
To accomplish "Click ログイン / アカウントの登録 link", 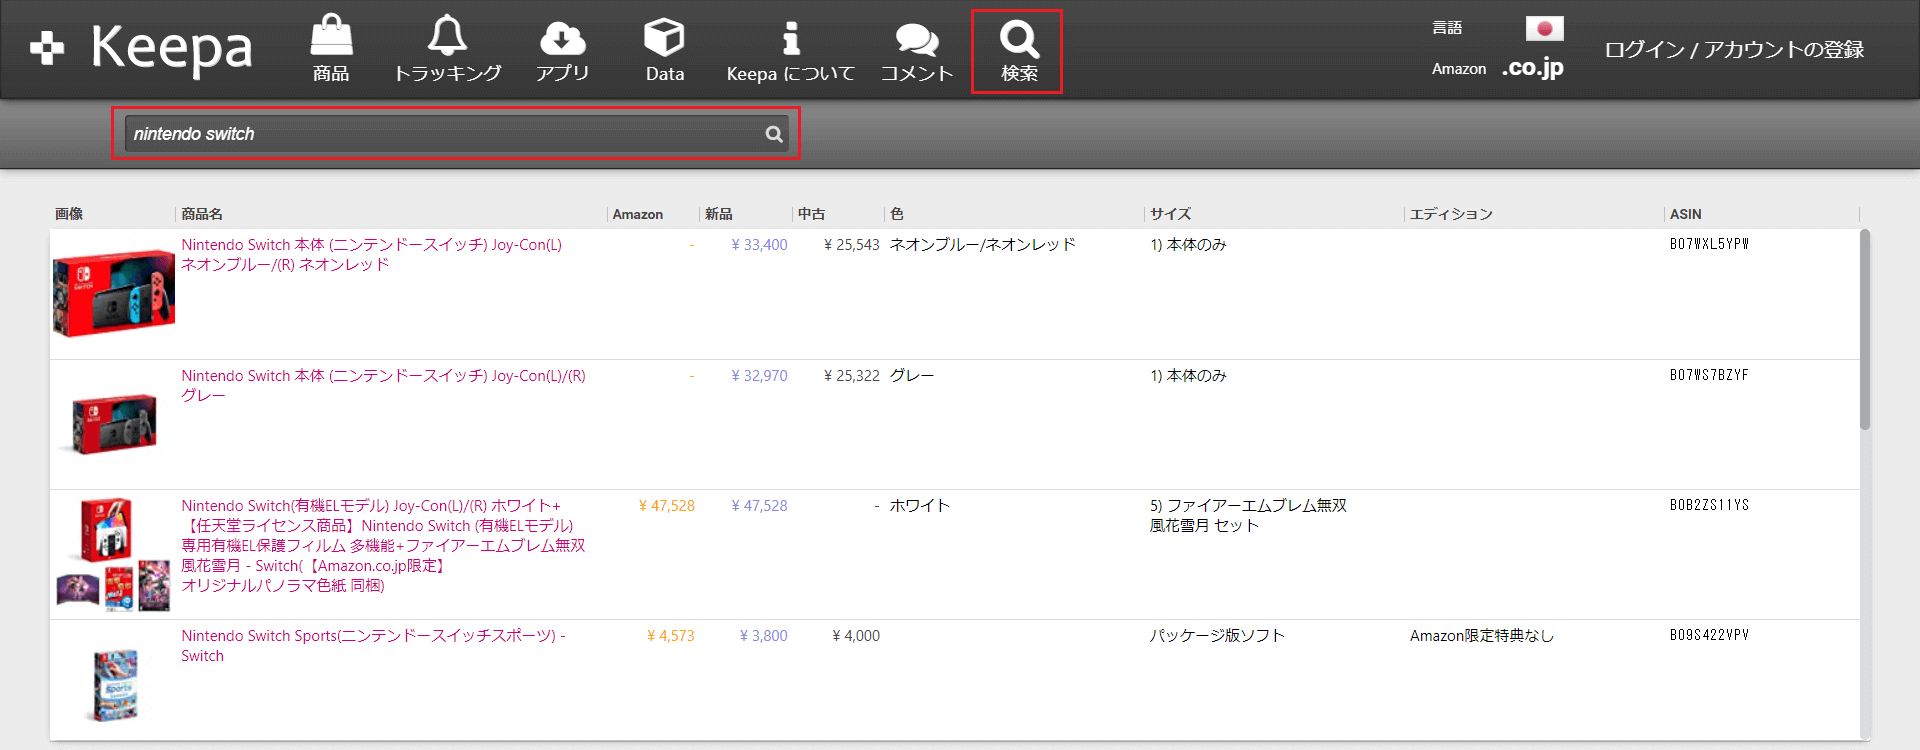I will (x=1733, y=50).
